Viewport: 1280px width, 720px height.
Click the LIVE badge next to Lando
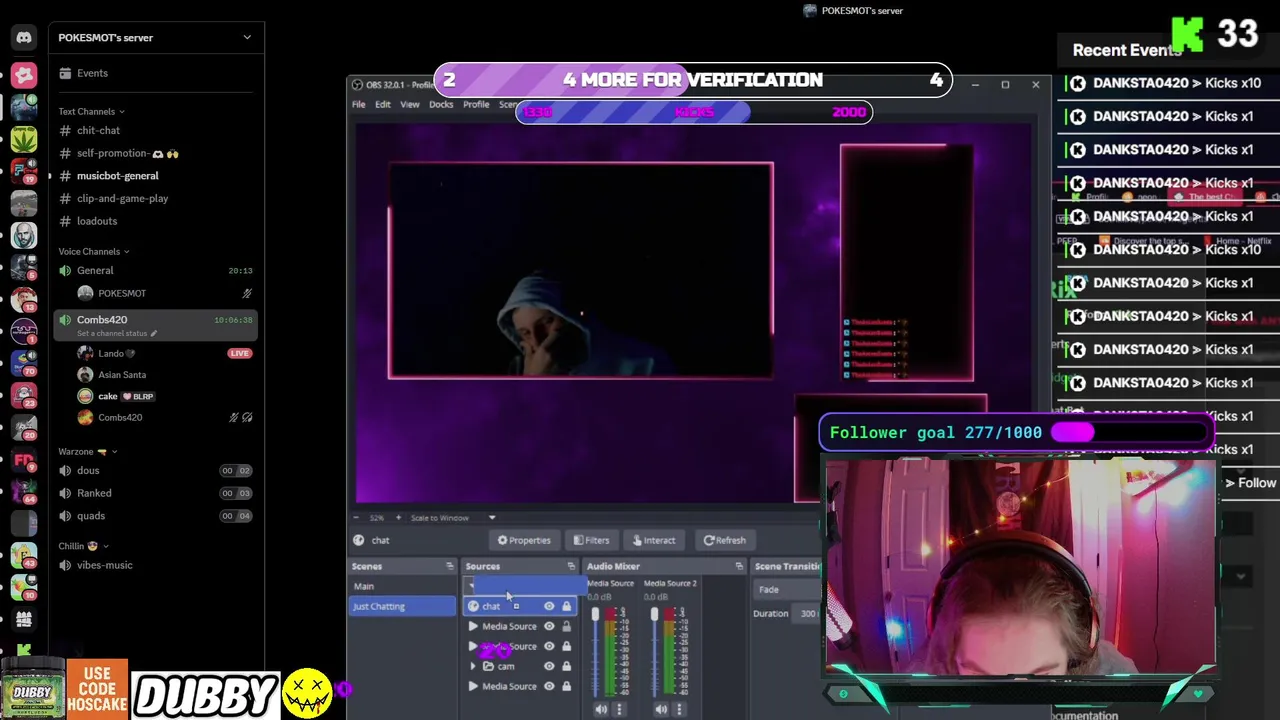[239, 353]
